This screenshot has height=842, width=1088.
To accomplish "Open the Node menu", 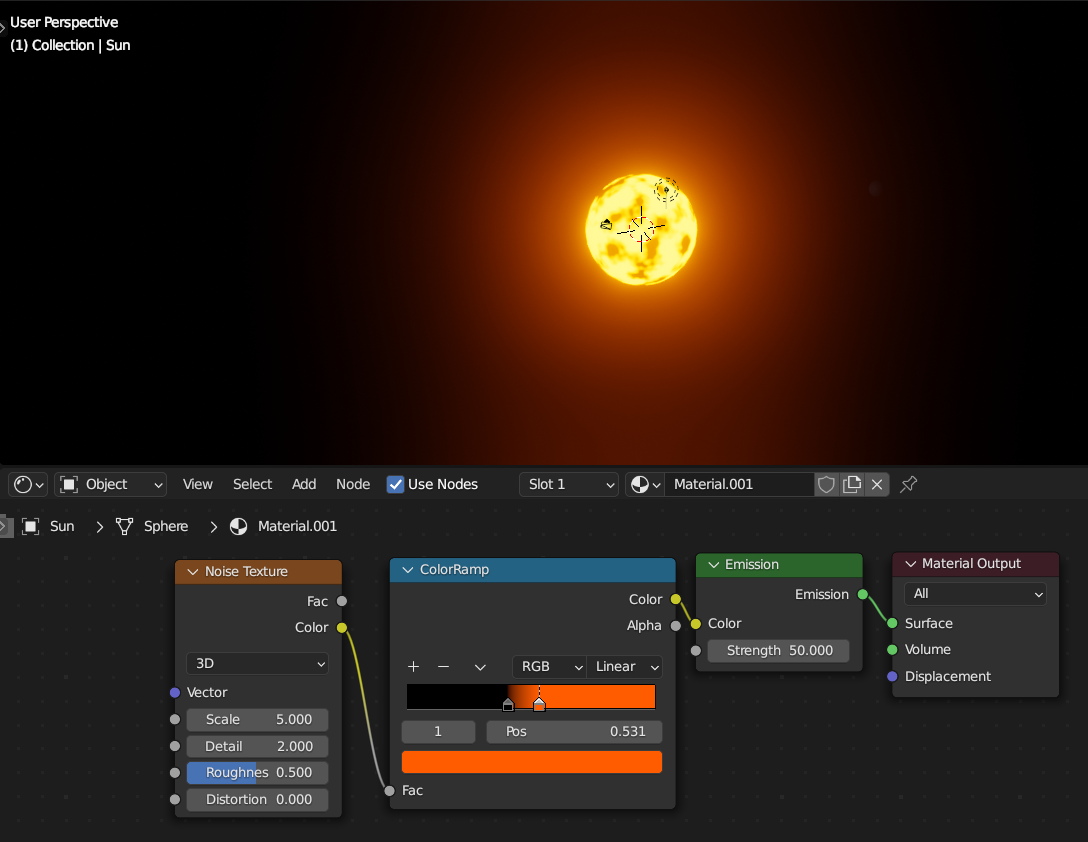I will coord(353,485).
